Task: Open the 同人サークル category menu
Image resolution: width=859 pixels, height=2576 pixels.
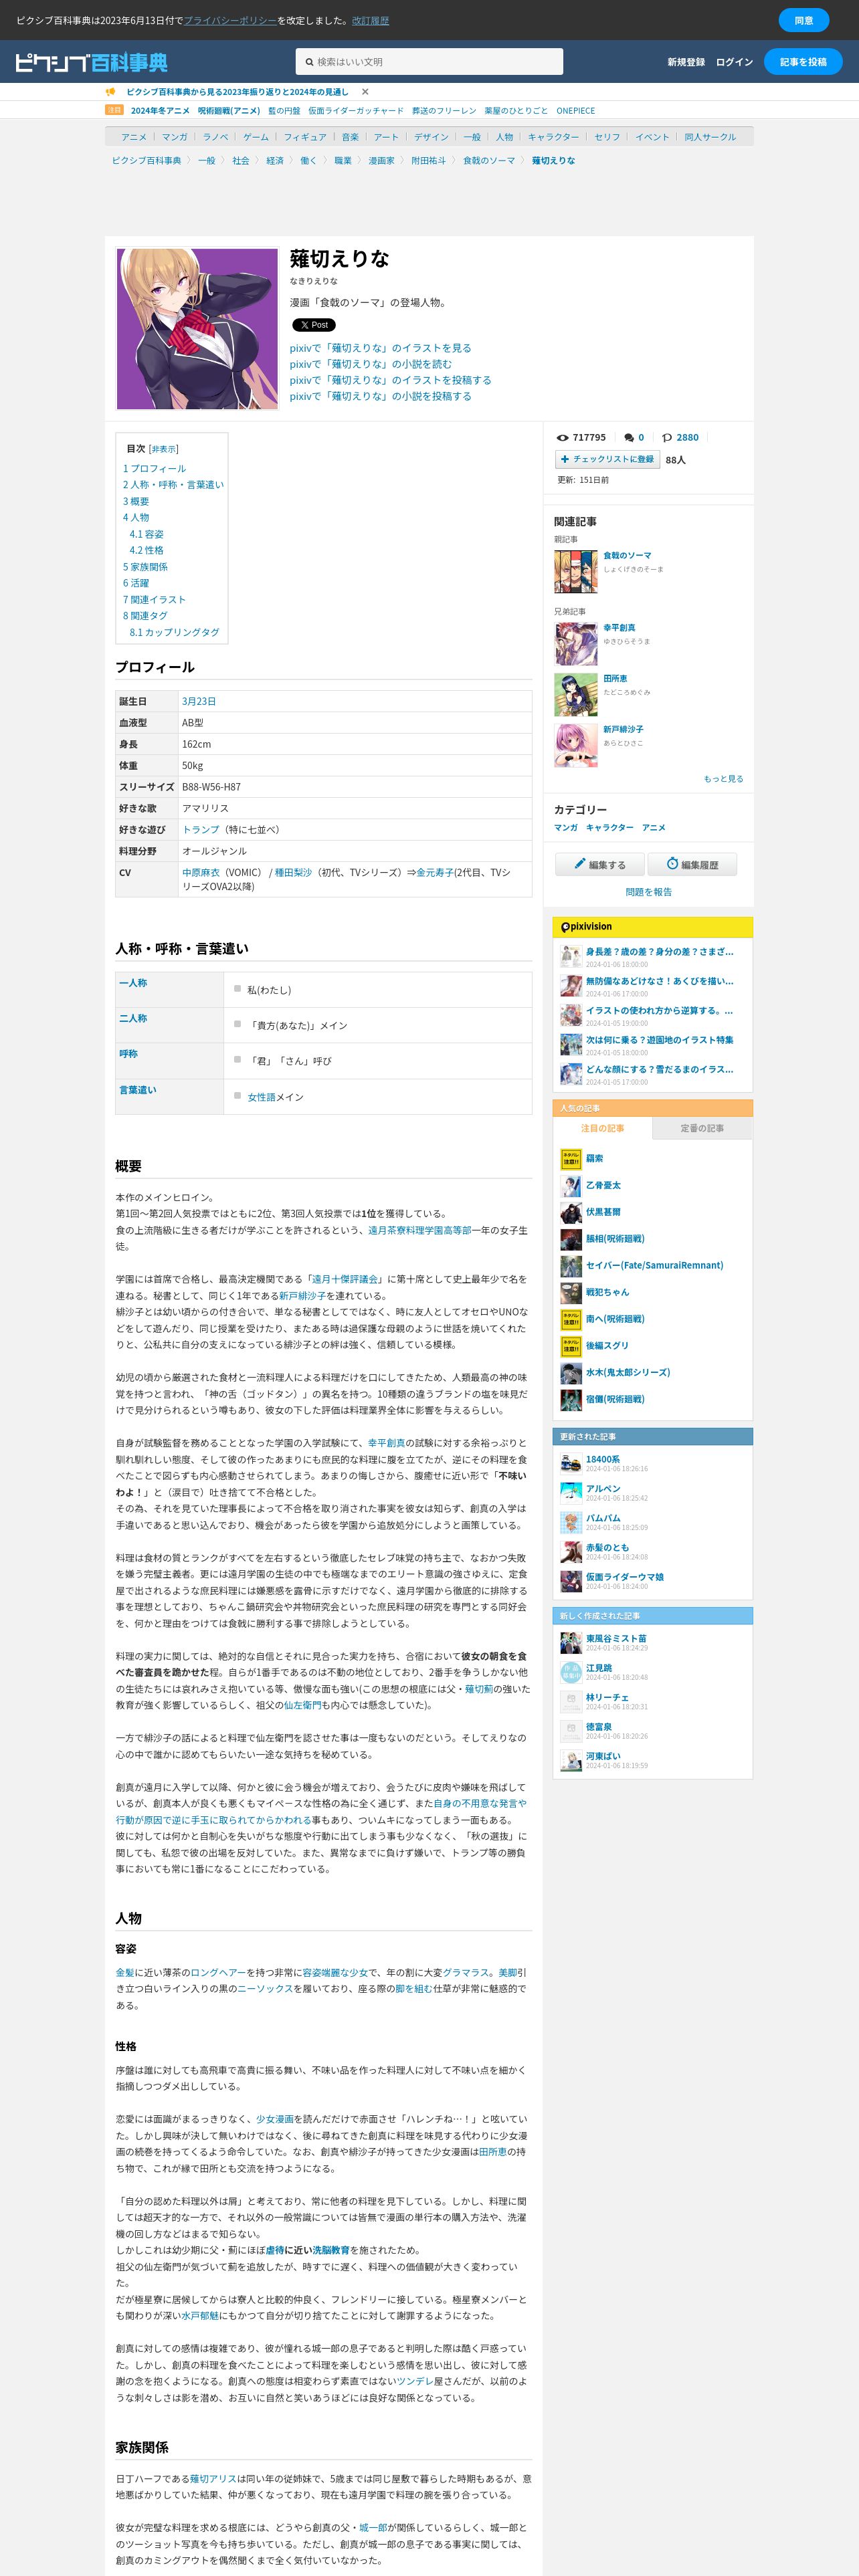Action: point(710,137)
